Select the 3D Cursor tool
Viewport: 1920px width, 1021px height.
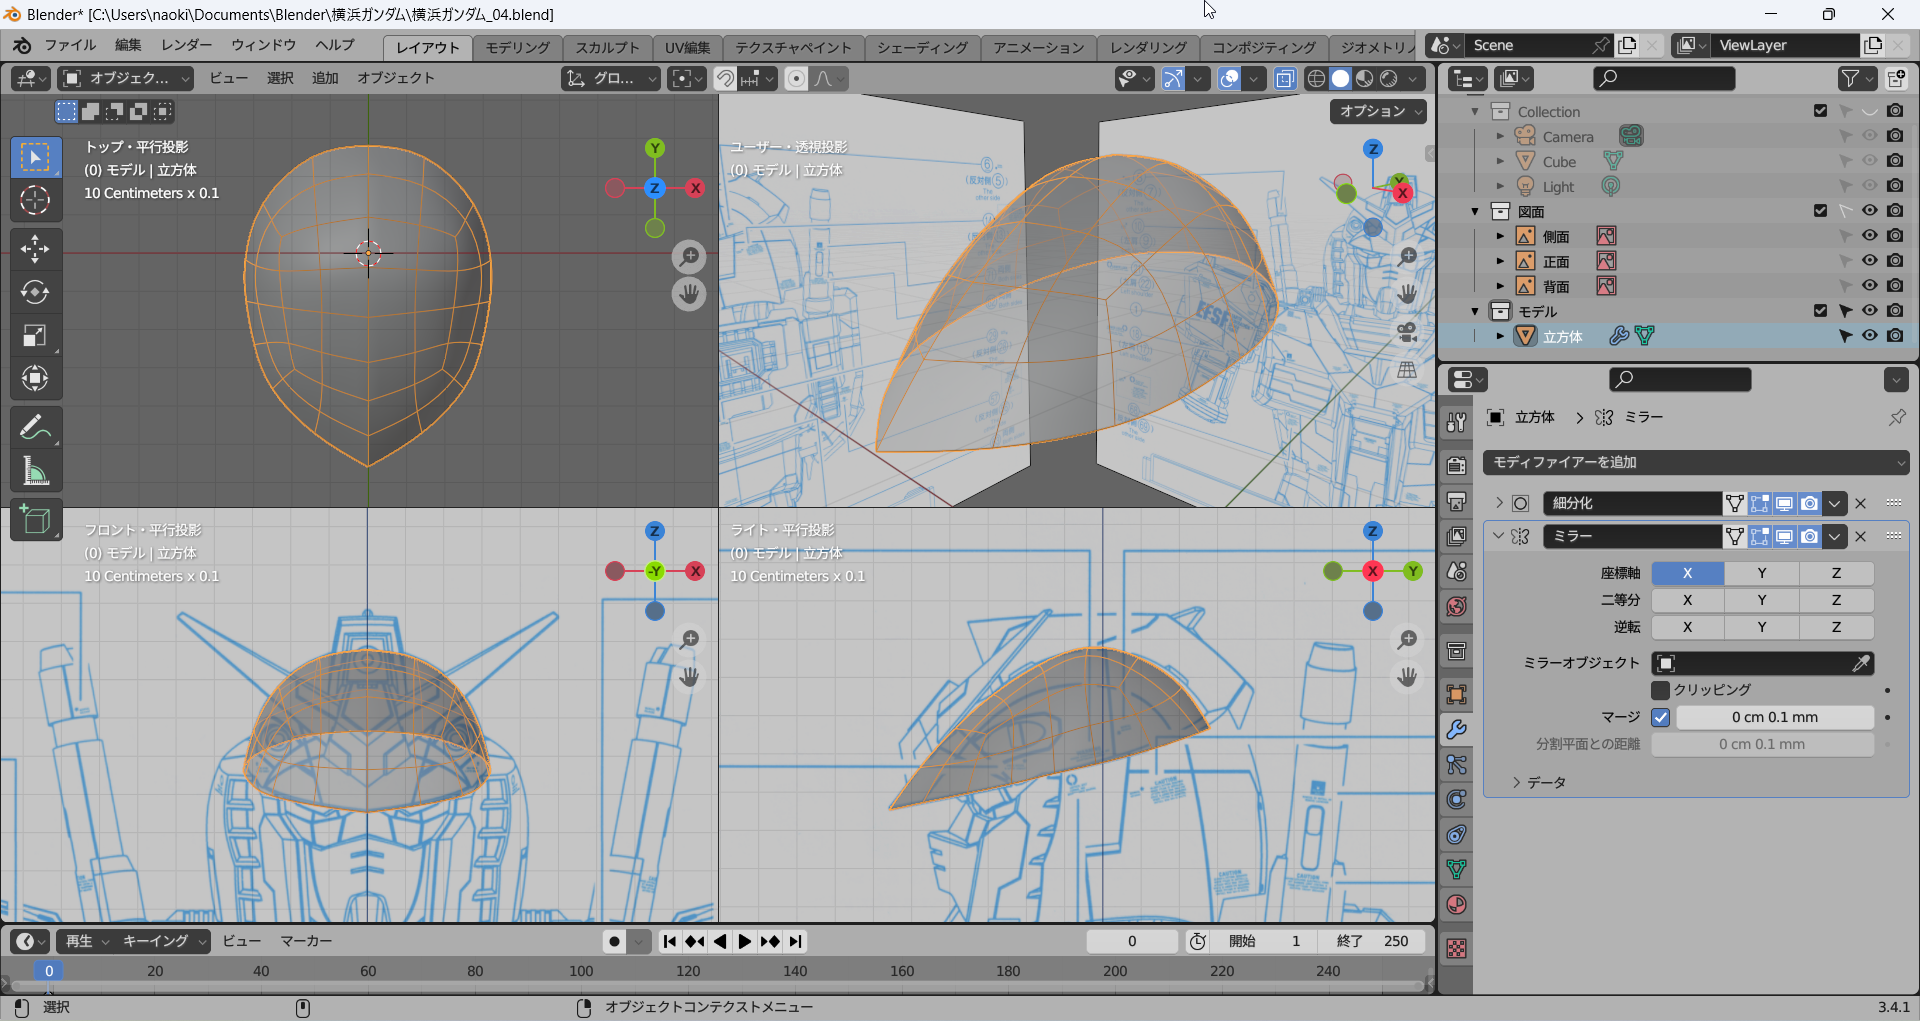click(x=35, y=201)
